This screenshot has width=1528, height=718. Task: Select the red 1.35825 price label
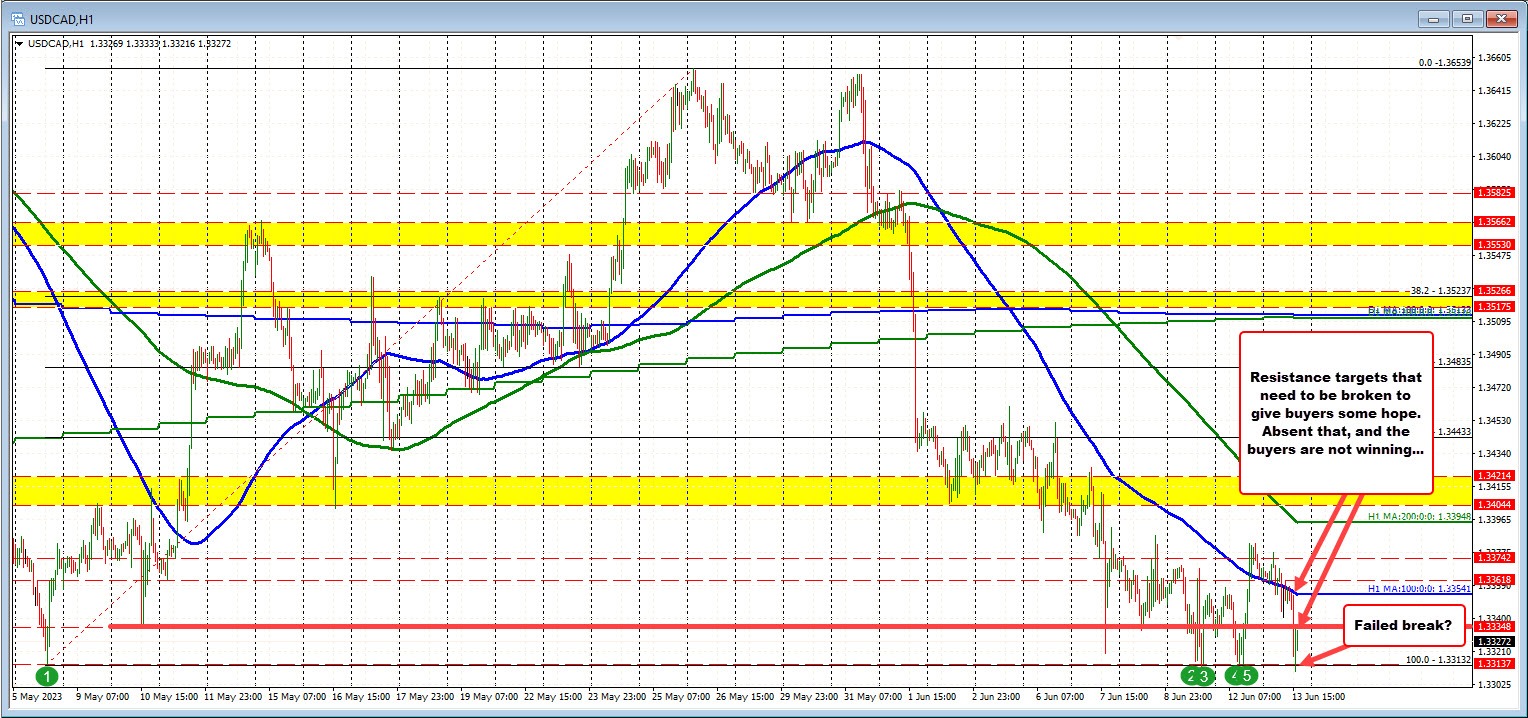(x=1494, y=193)
